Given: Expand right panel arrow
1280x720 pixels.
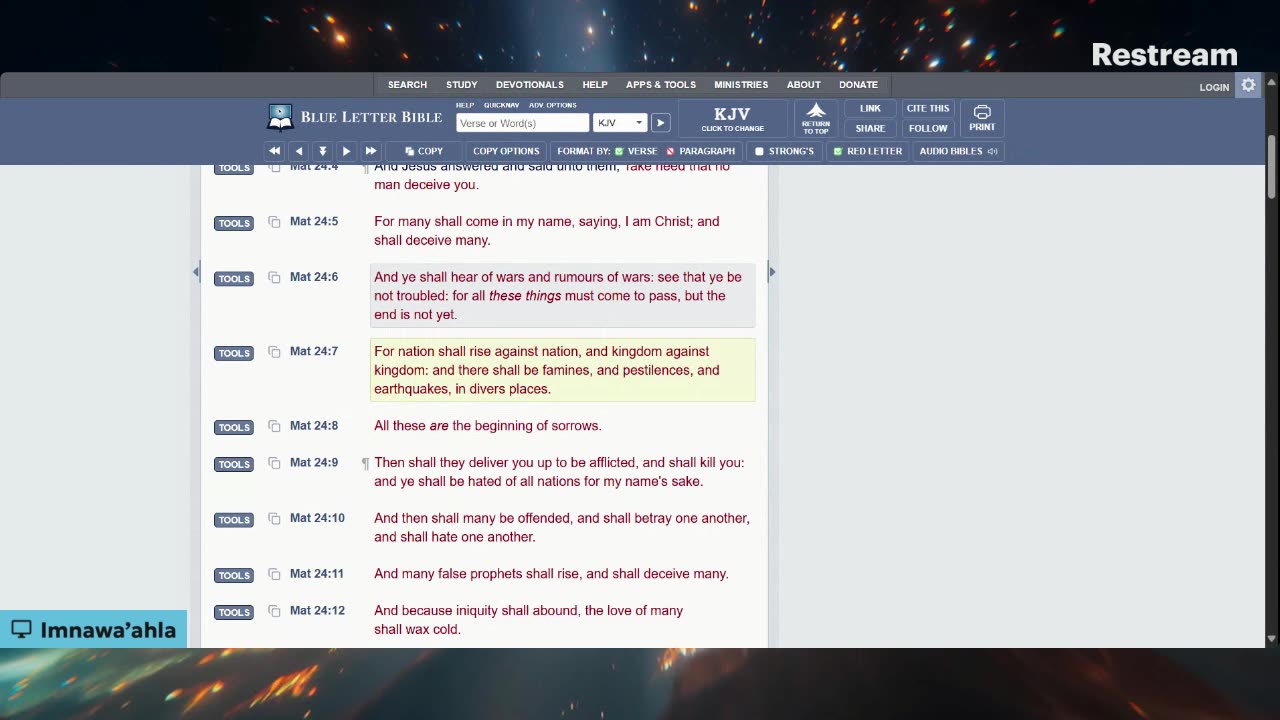Looking at the screenshot, I should [x=772, y=272].
